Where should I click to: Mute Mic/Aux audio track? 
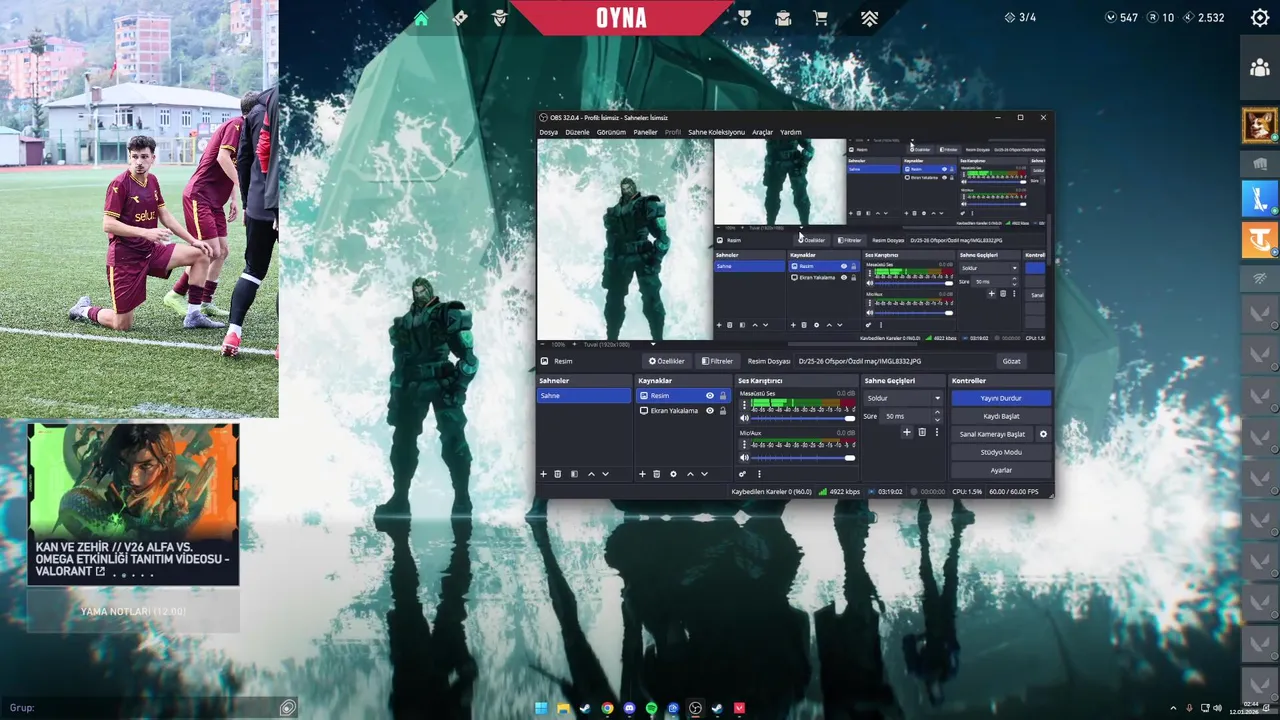tap(744, 458)
